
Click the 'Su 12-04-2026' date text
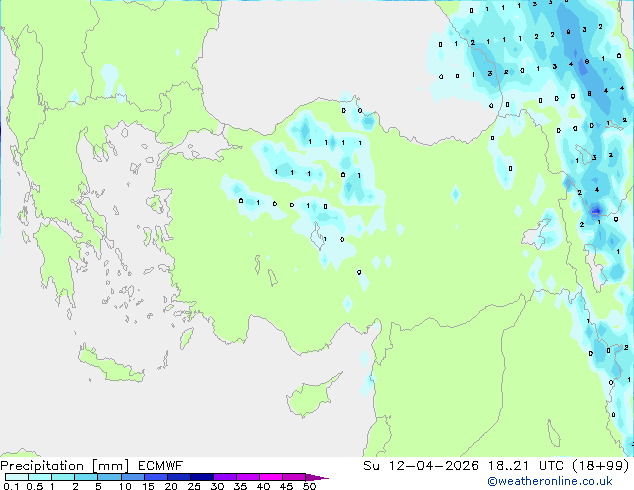(x=421, y=466)
